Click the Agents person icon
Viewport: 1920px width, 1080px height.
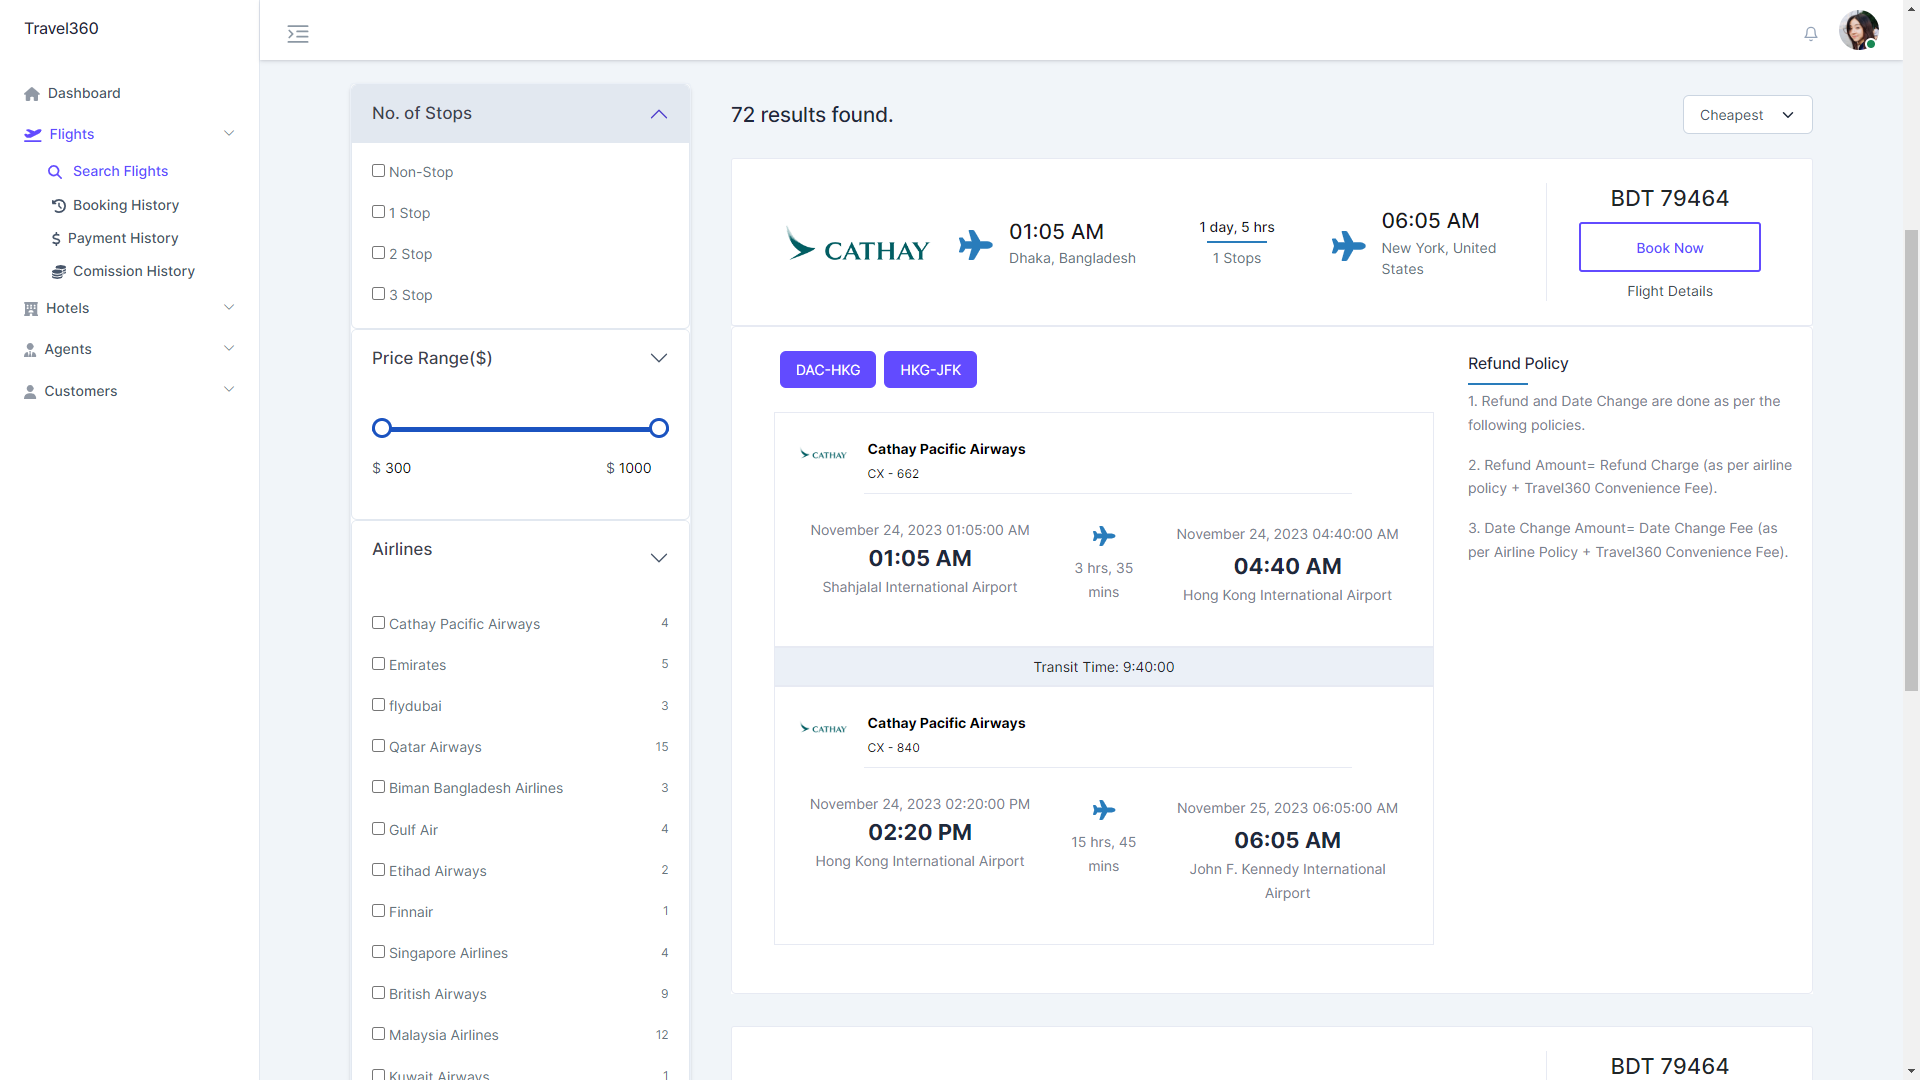30,350
